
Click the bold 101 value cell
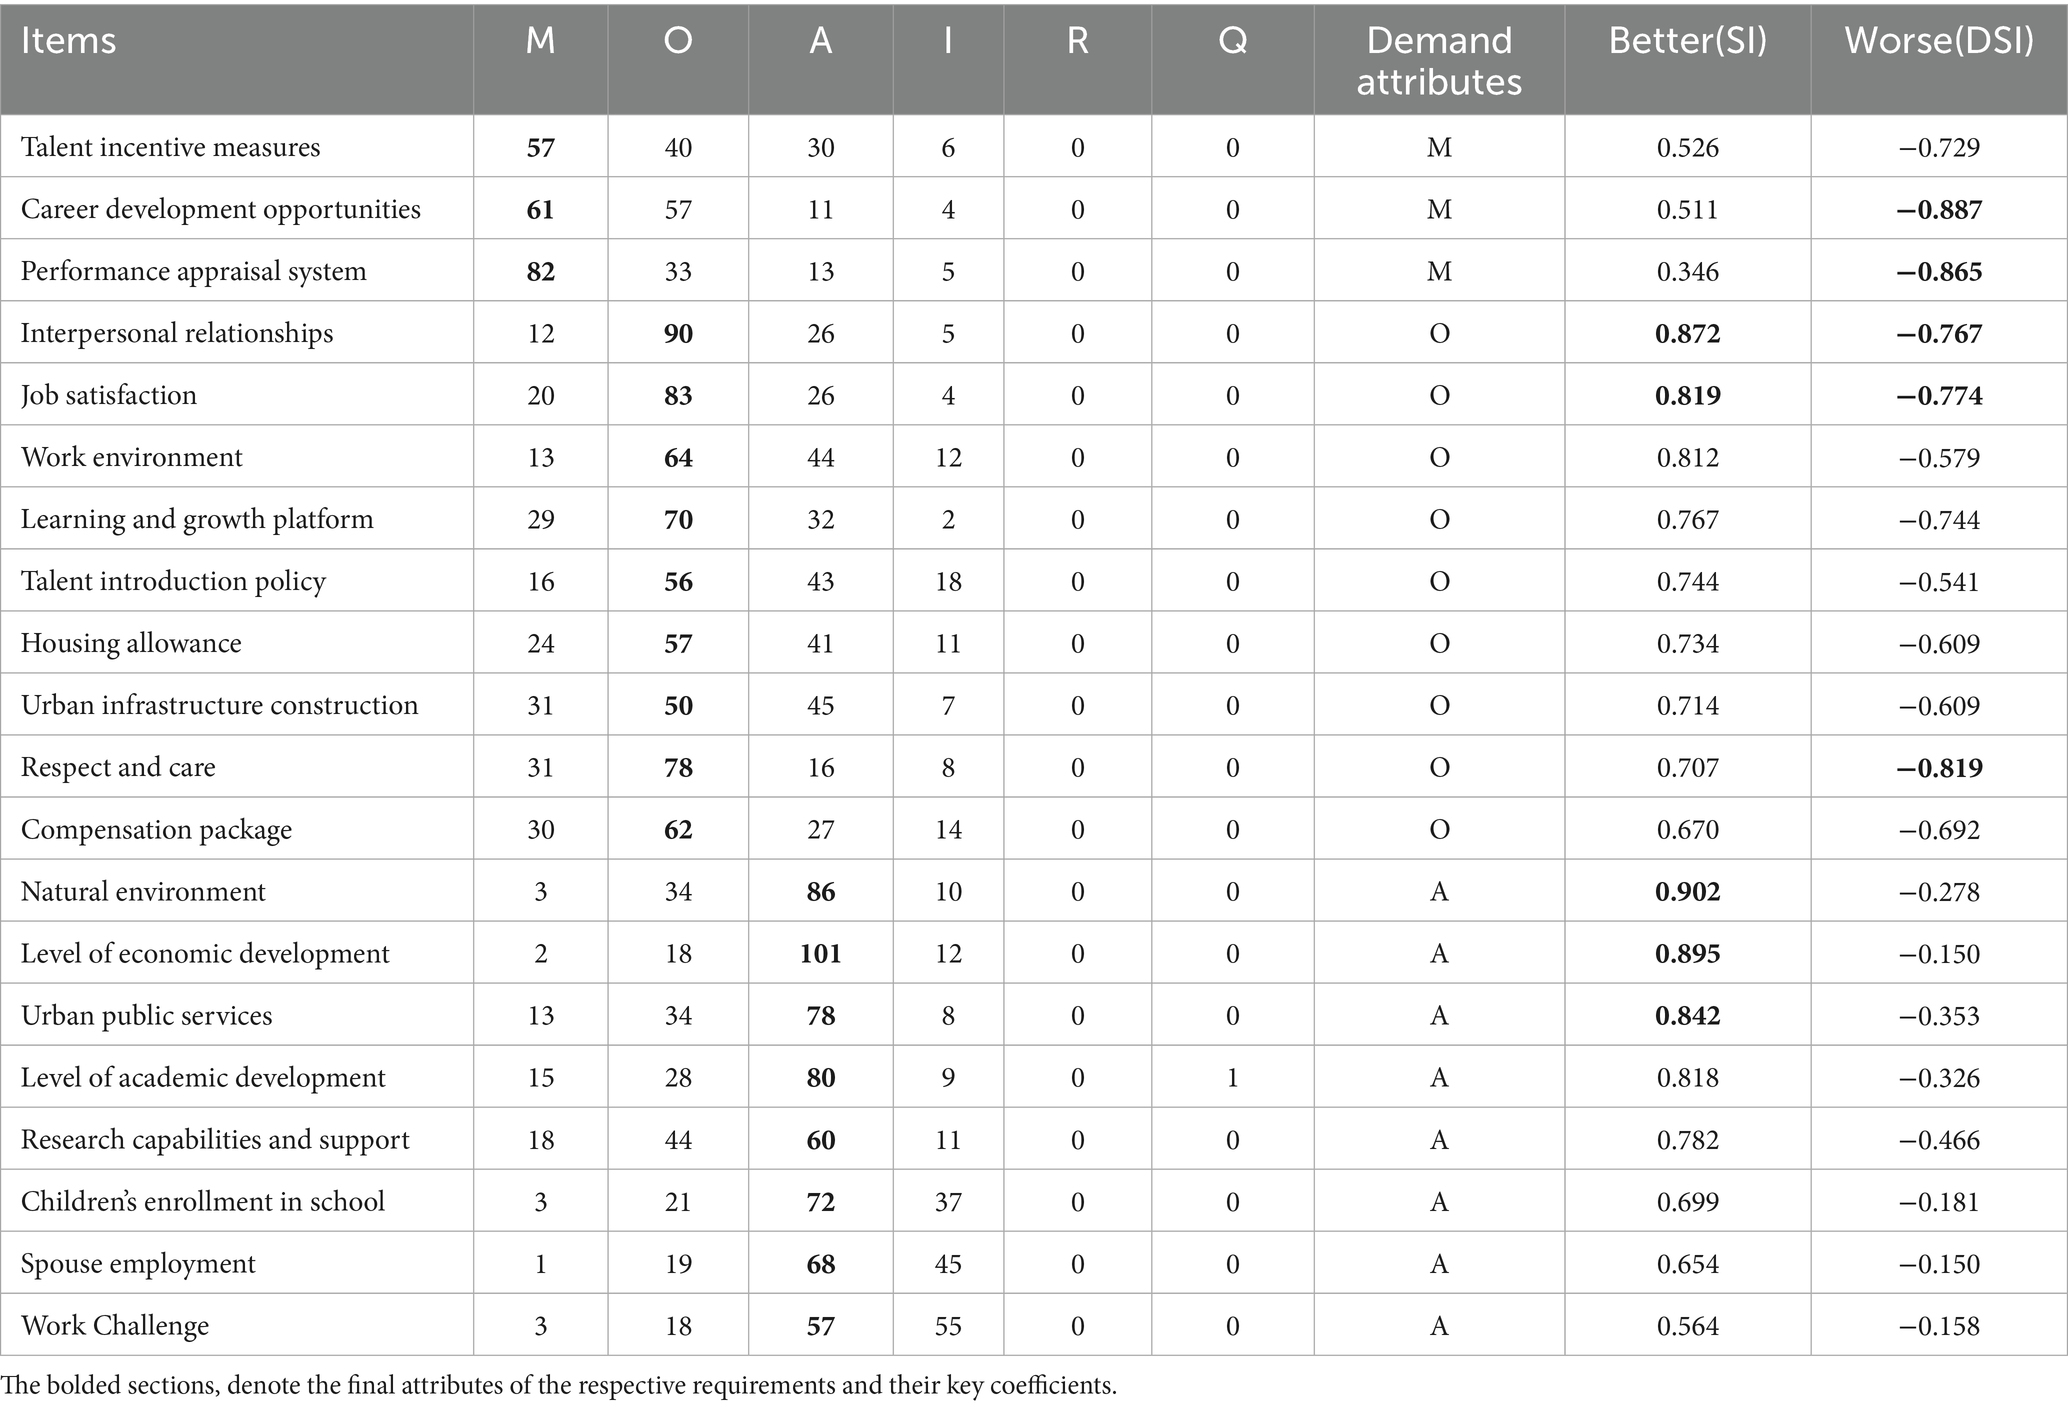820,954
